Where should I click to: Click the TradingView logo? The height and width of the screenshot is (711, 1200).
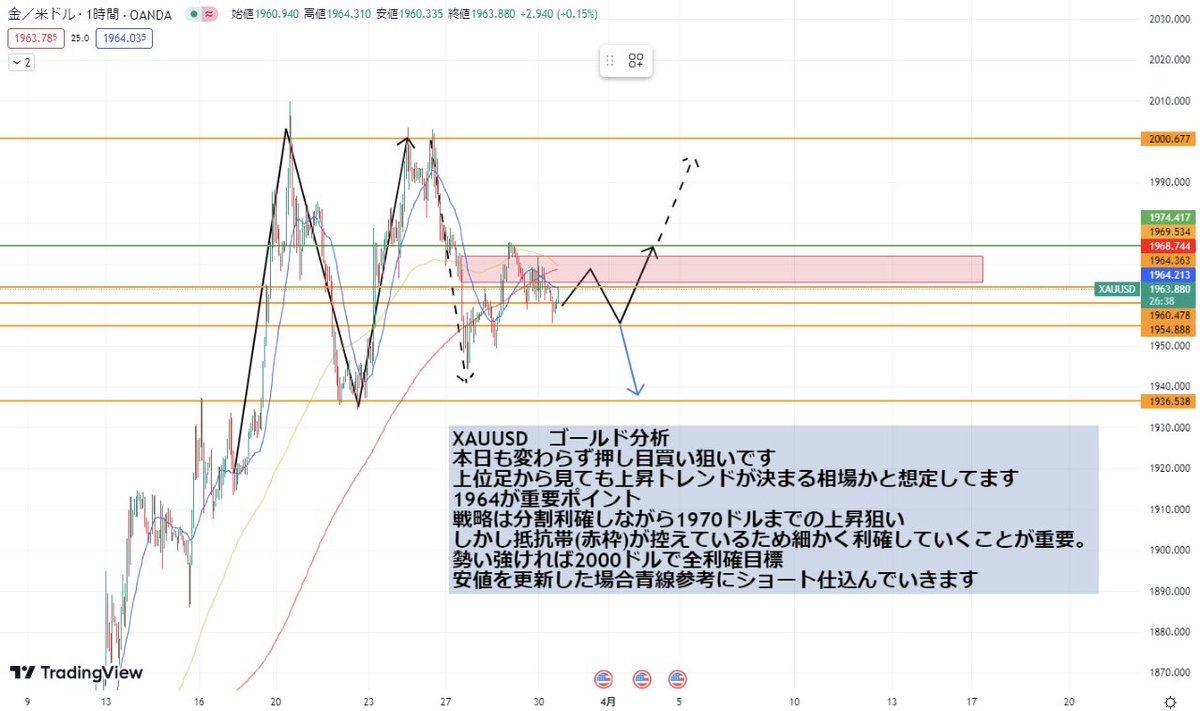[x=76, y=673]
